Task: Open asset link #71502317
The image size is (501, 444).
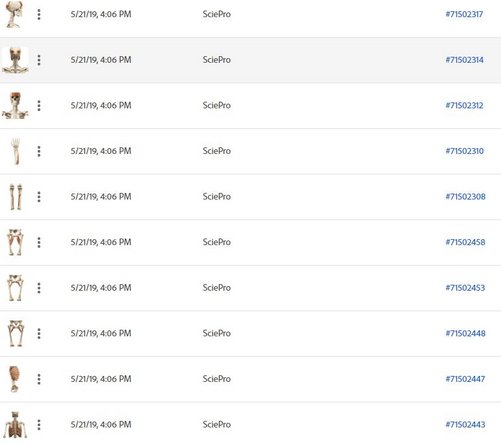Action: pyautogui.click(x=464, y=14)
